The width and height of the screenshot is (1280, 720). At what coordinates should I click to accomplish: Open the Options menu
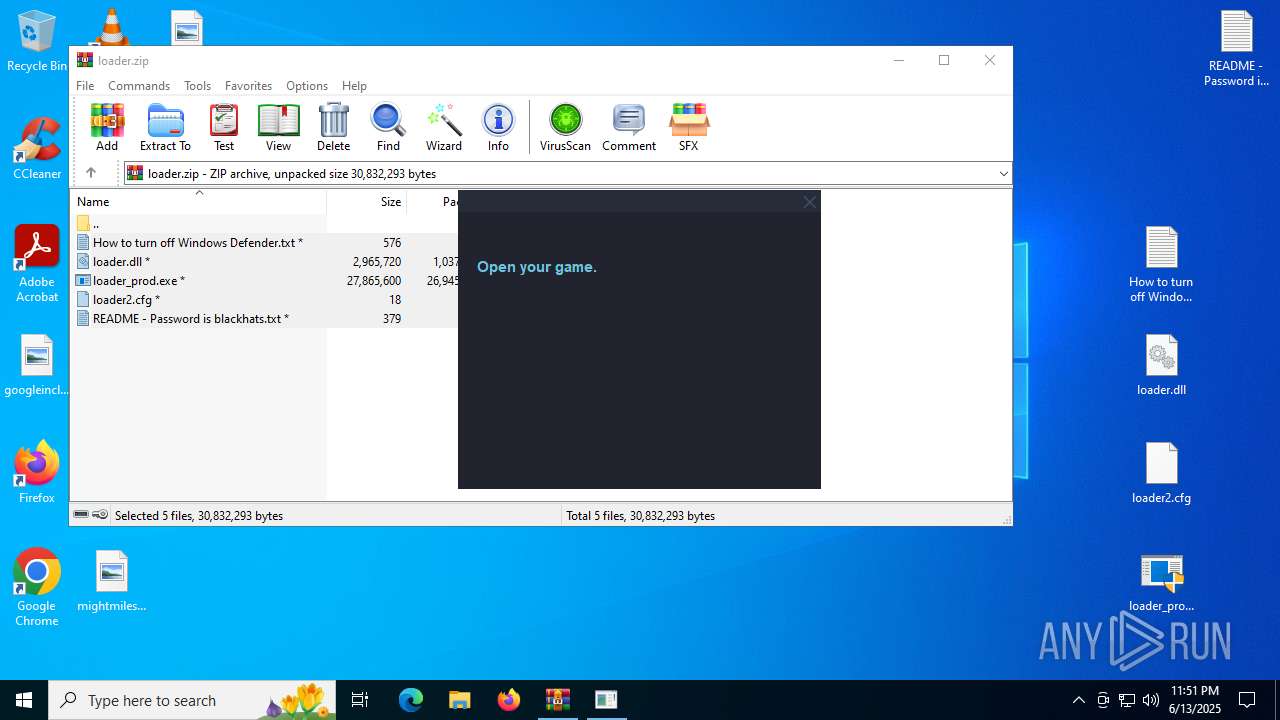(x=307, y=86)
